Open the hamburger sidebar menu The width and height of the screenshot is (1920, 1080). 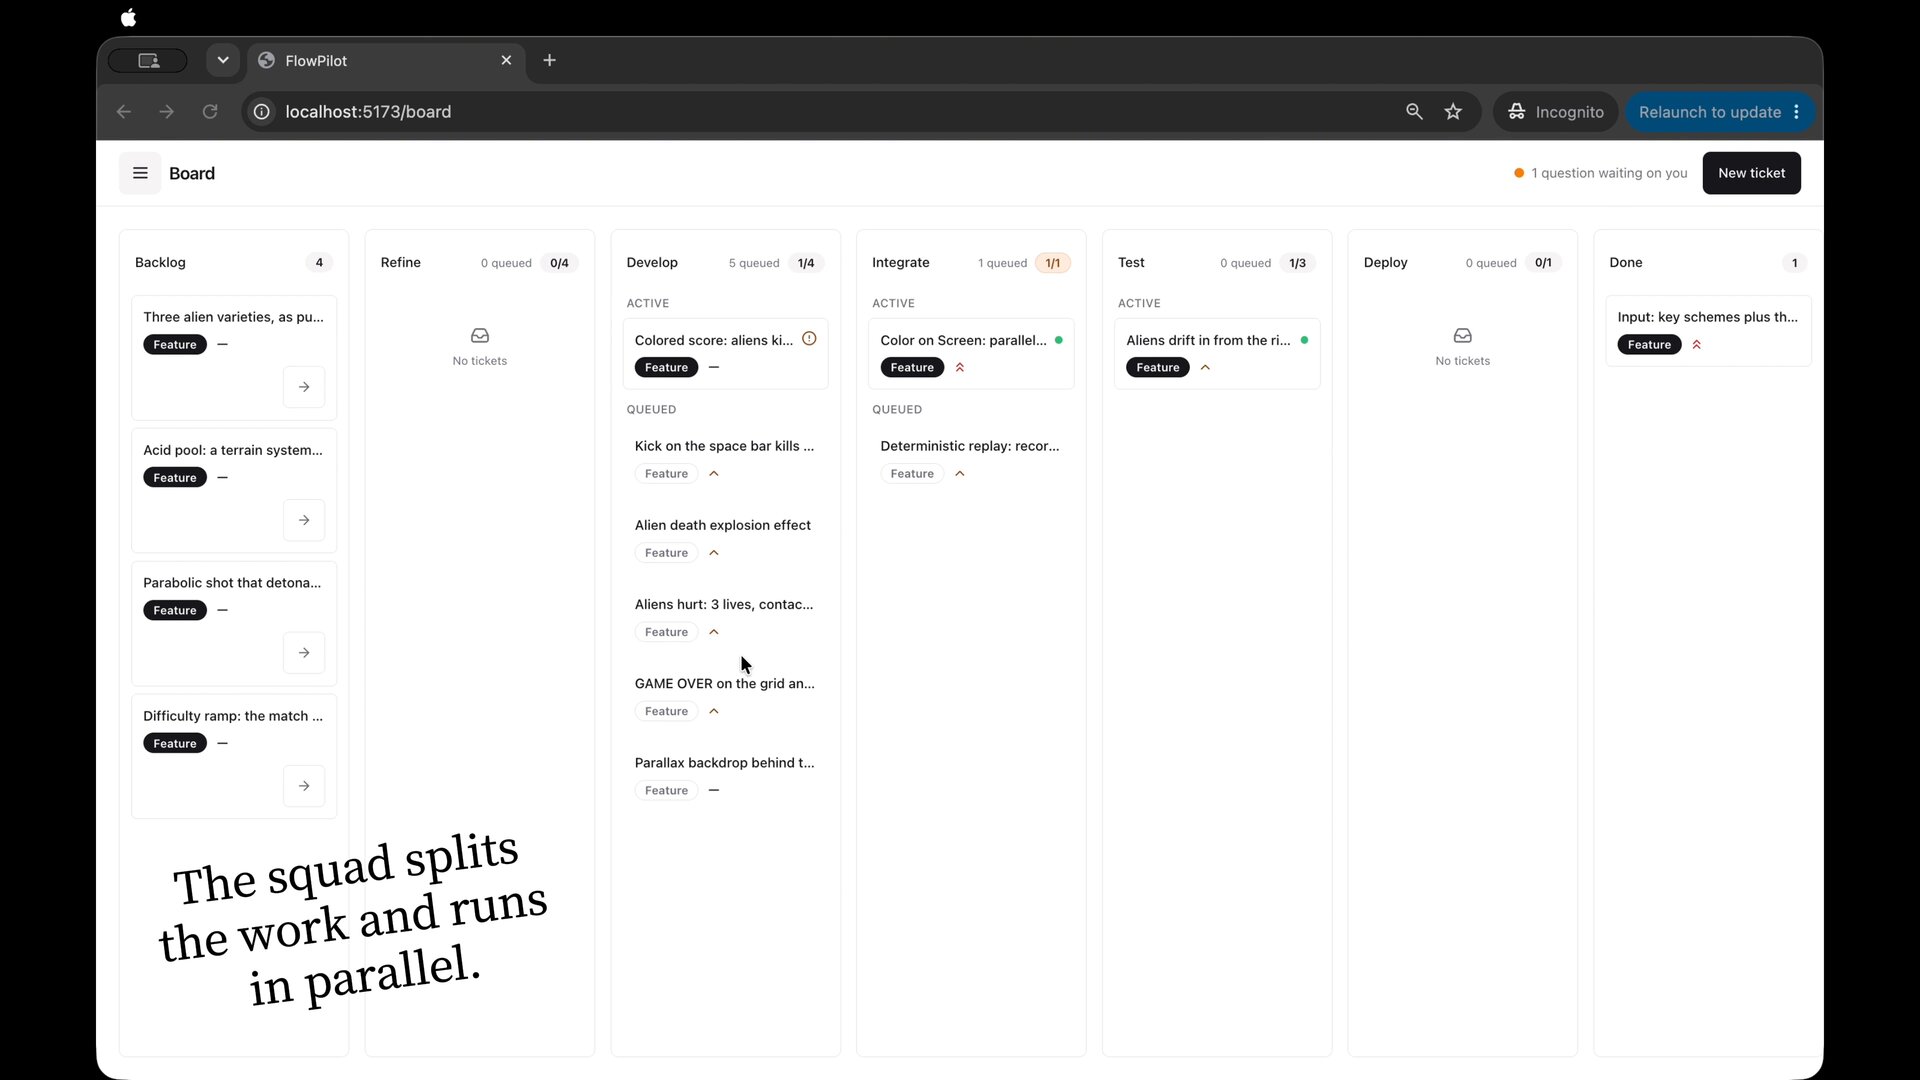[x=140, y=173]
